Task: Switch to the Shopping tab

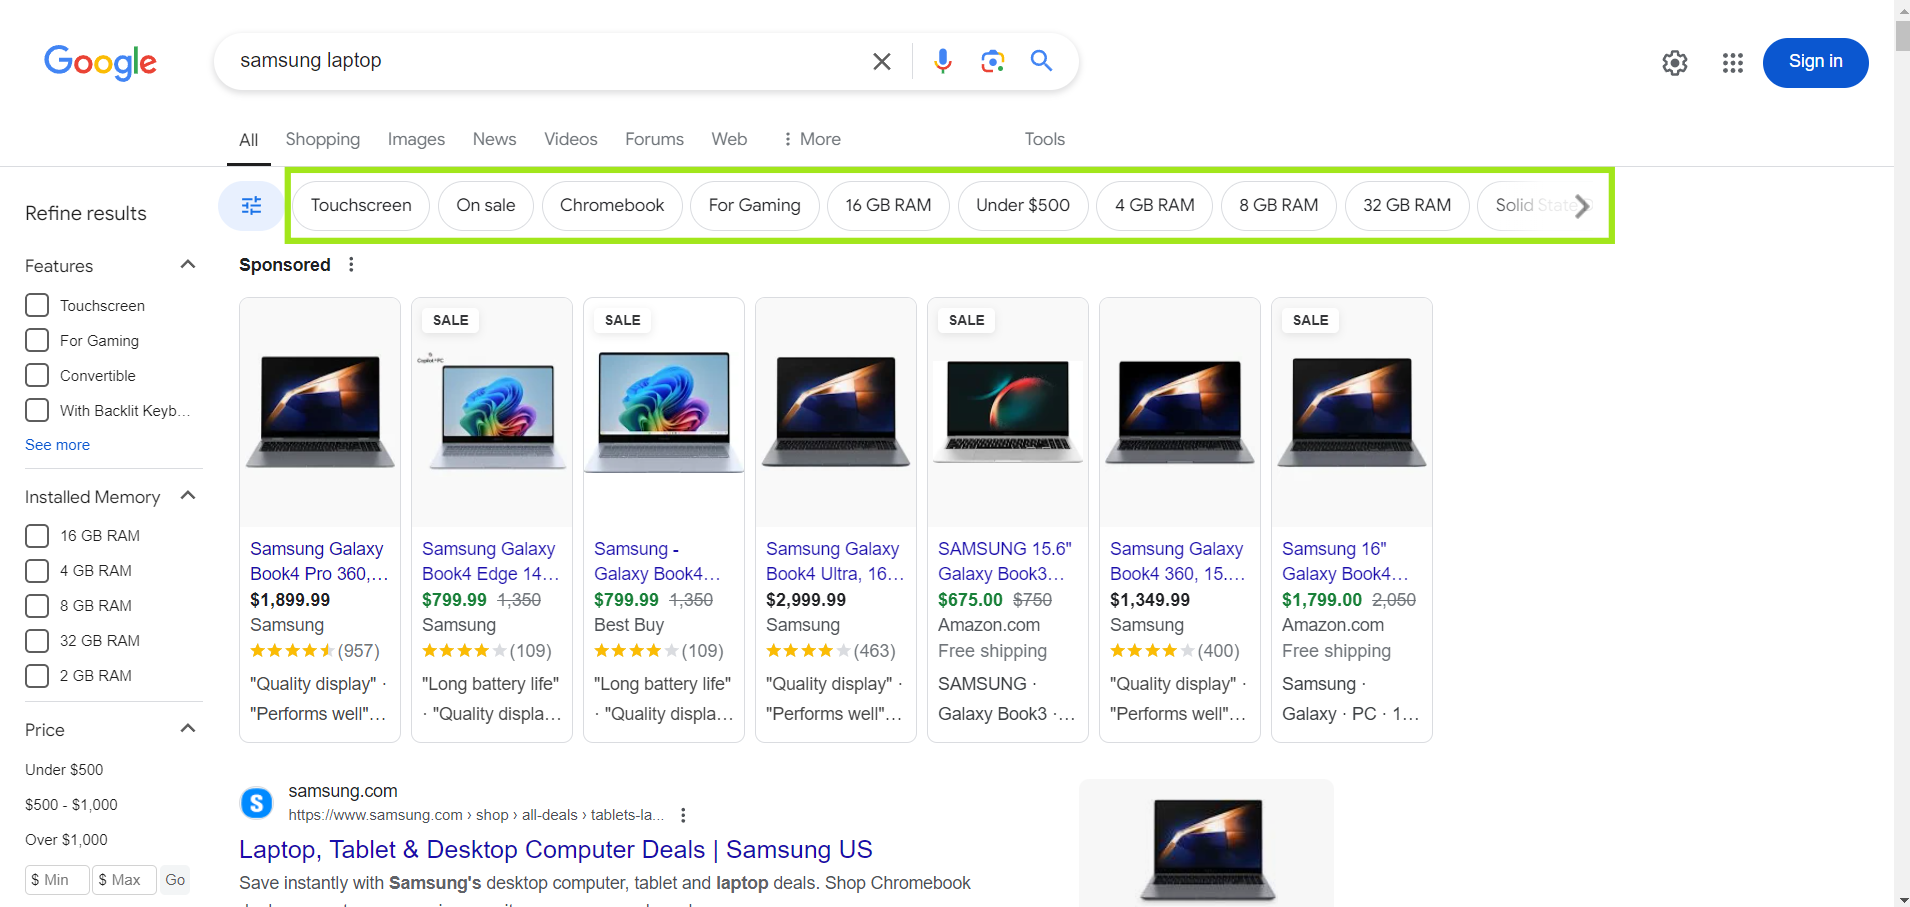Action: (323, 139)
